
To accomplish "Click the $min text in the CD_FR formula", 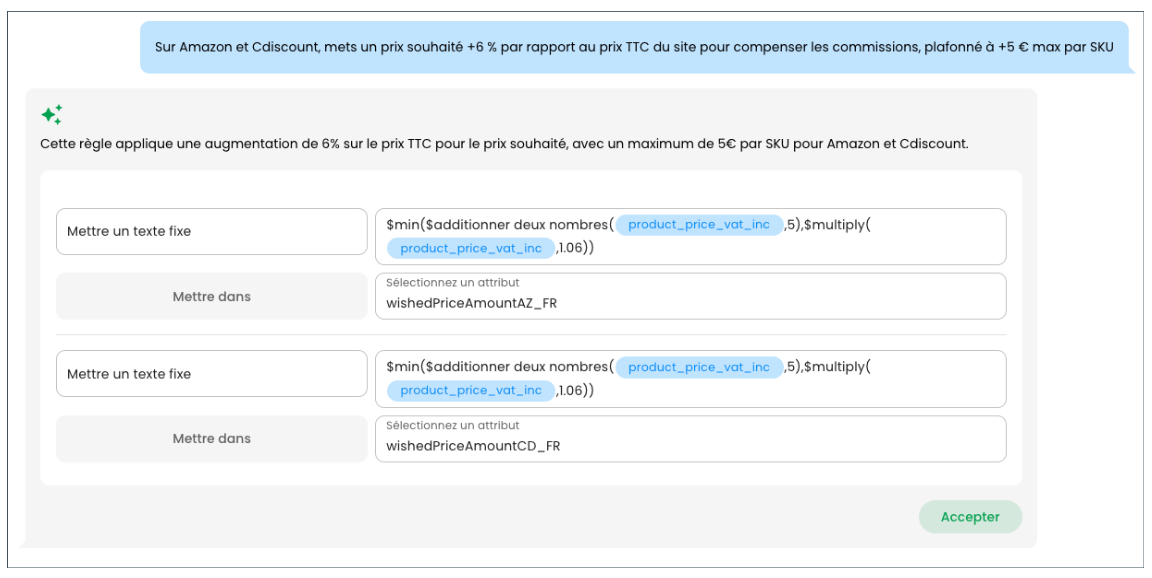I will click(x=402, y=367).
